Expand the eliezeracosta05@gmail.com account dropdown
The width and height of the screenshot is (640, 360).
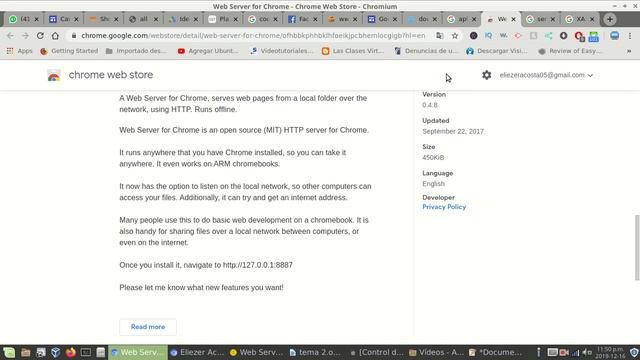546,75
